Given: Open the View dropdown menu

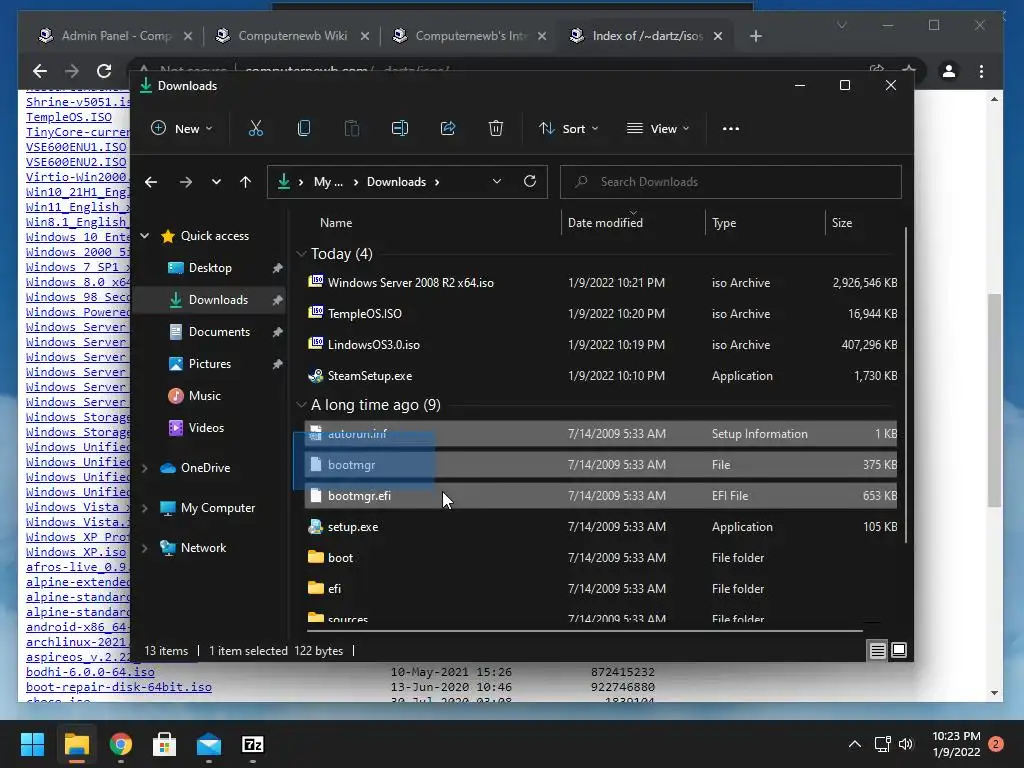Looking at the screenshot, I should (658, 129).
